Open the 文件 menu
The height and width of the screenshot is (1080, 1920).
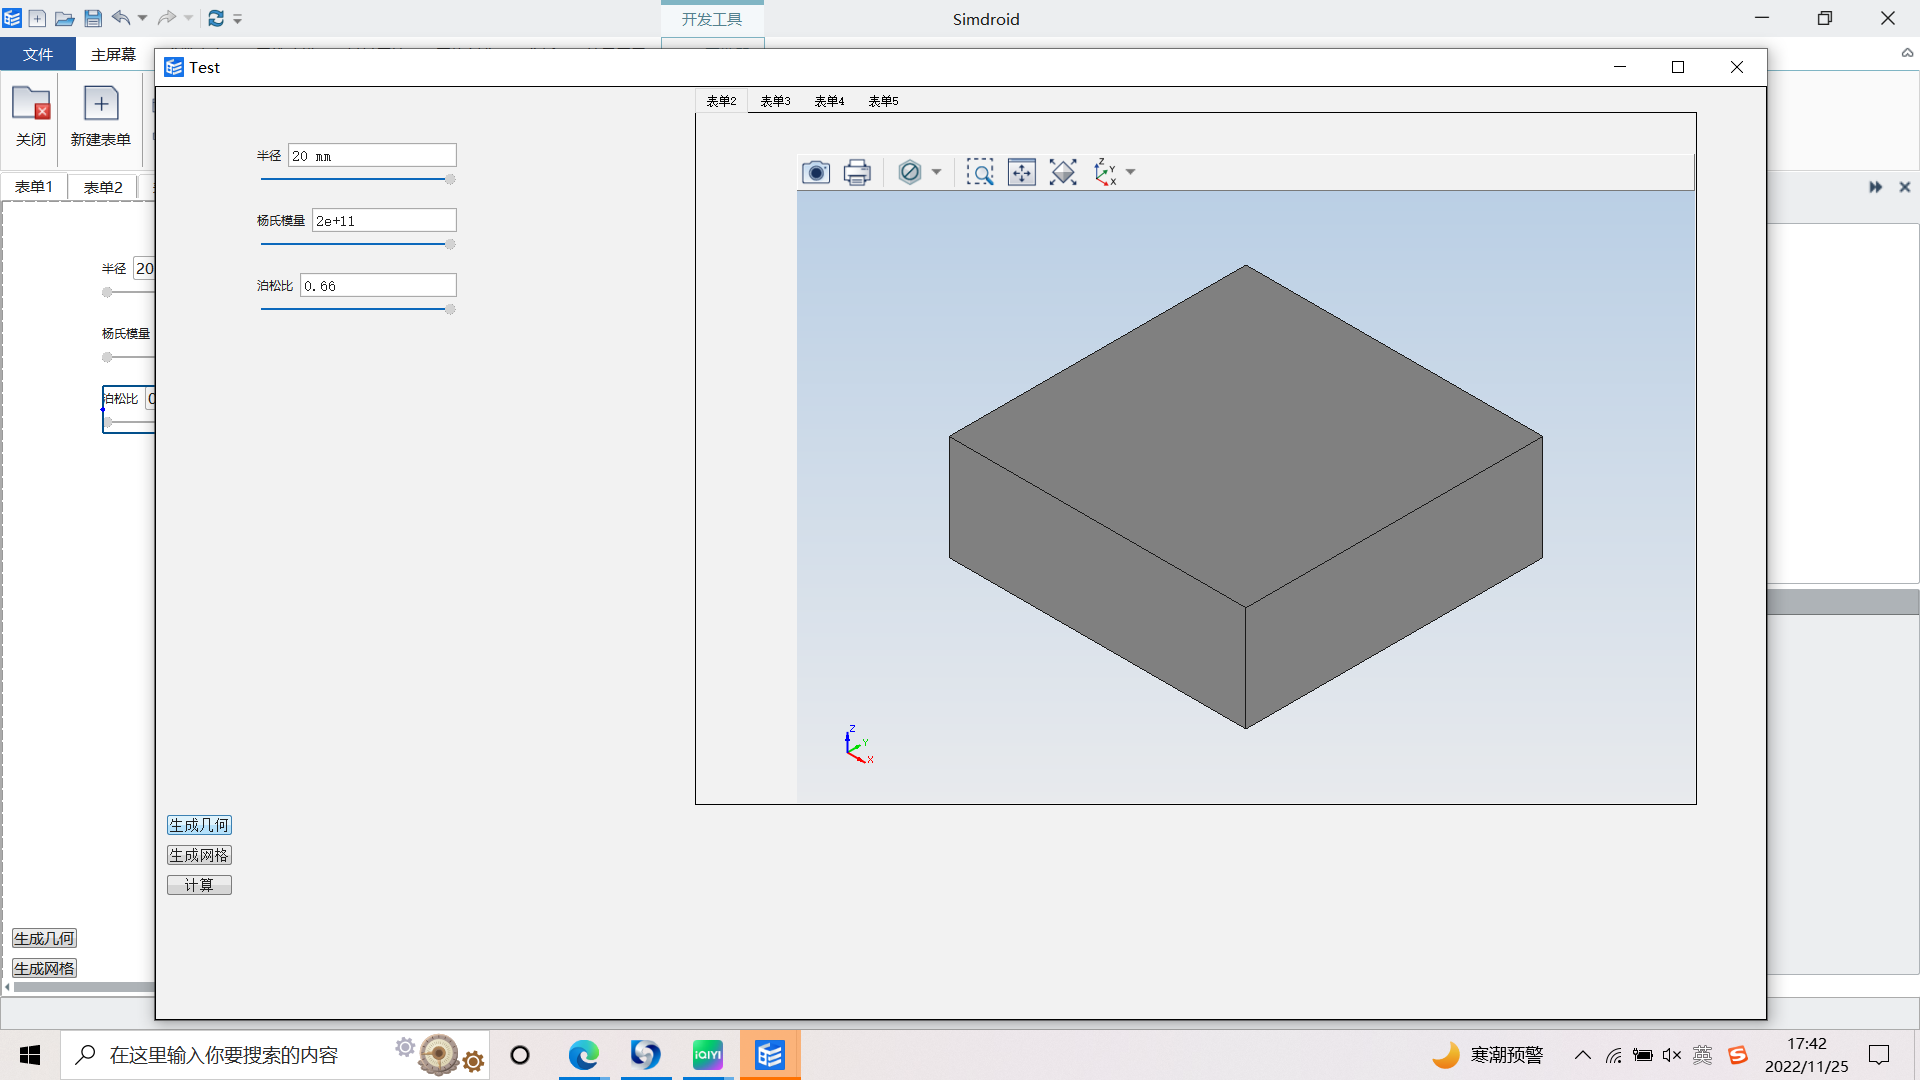[x=38, y=54]
